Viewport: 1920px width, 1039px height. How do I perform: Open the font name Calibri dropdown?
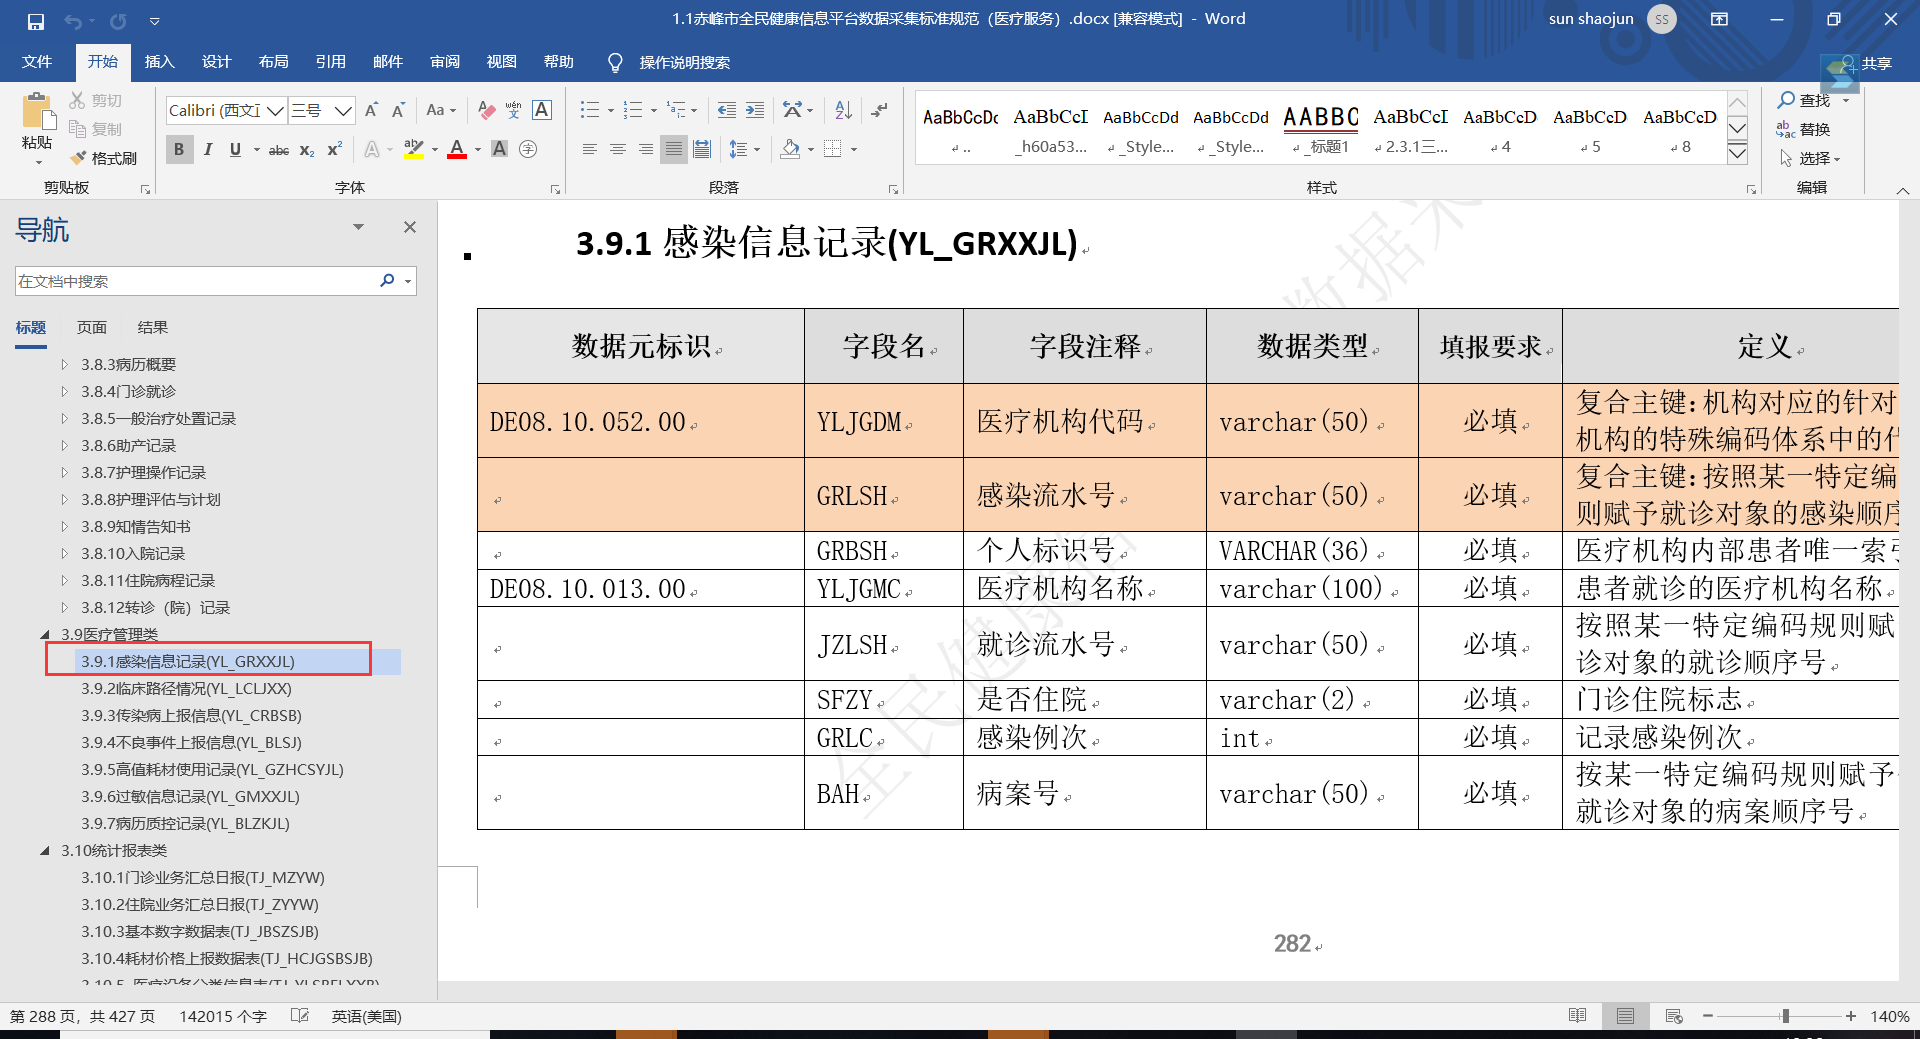pyautogui.click(x=275, y=110)
